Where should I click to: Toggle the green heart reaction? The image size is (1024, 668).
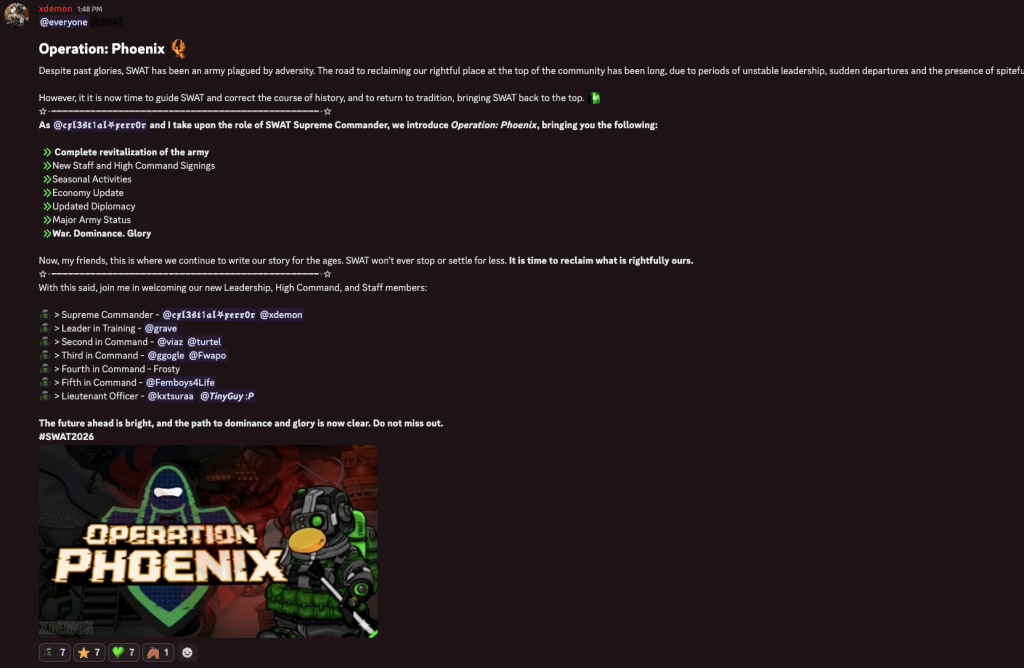[123, 652]
